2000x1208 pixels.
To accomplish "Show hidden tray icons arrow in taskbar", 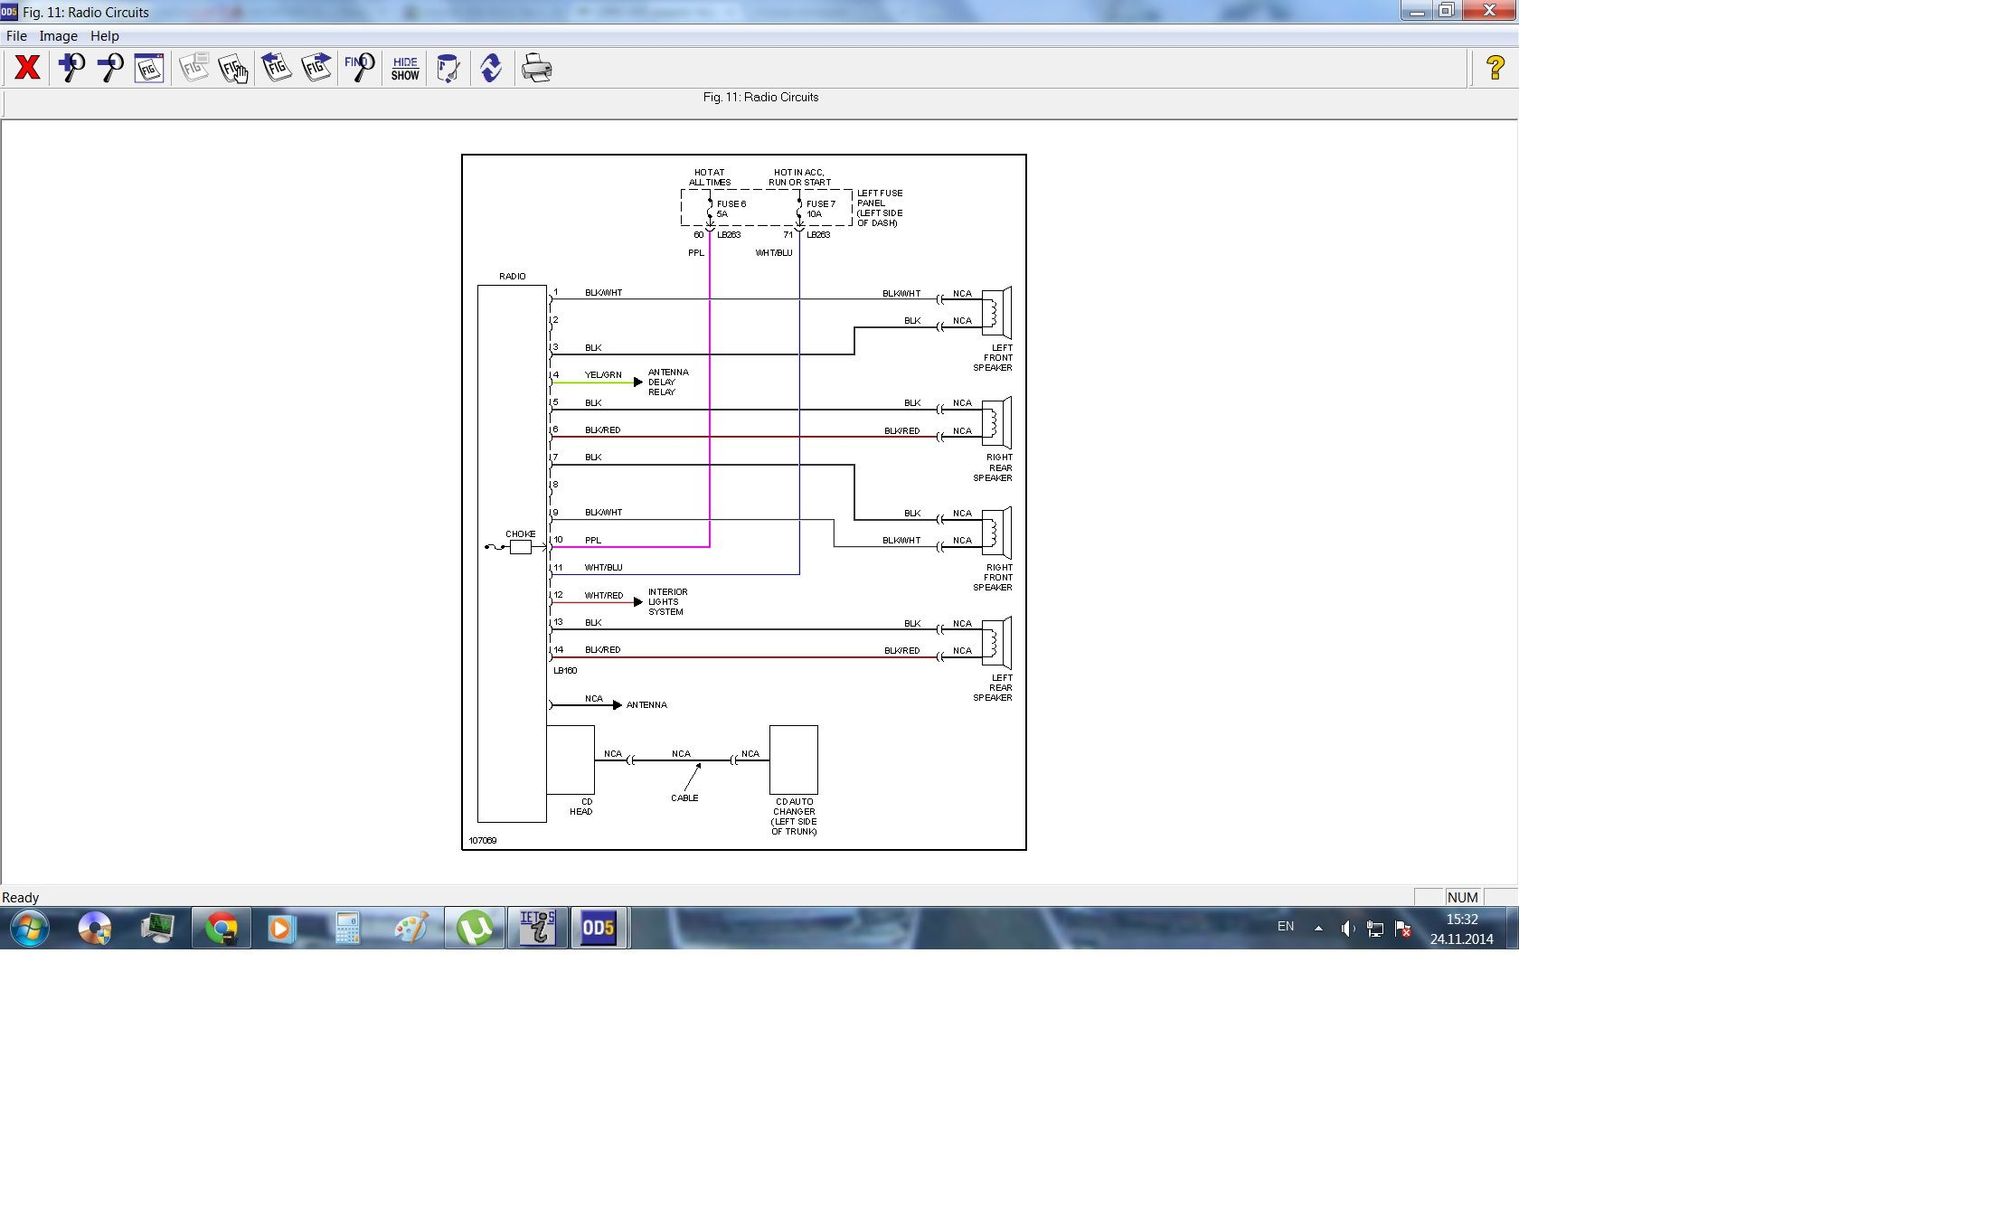I will tap(1318, 928).
